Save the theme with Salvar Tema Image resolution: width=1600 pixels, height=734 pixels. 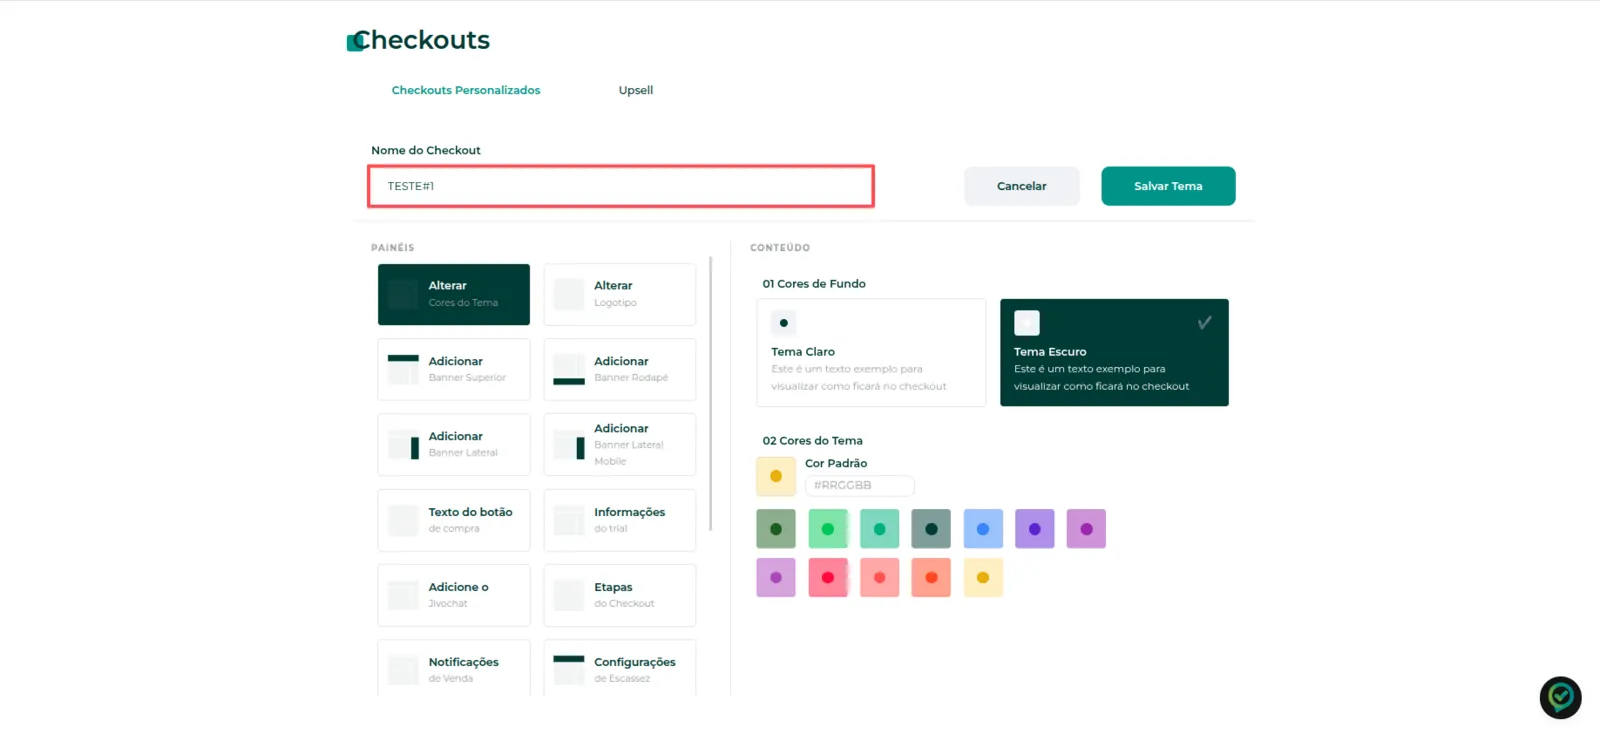coord(1168,186)
